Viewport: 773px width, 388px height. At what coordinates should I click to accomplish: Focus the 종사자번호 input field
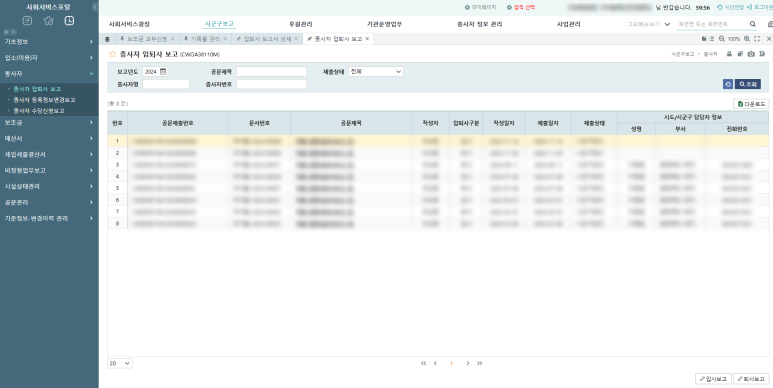pos(272,84)
